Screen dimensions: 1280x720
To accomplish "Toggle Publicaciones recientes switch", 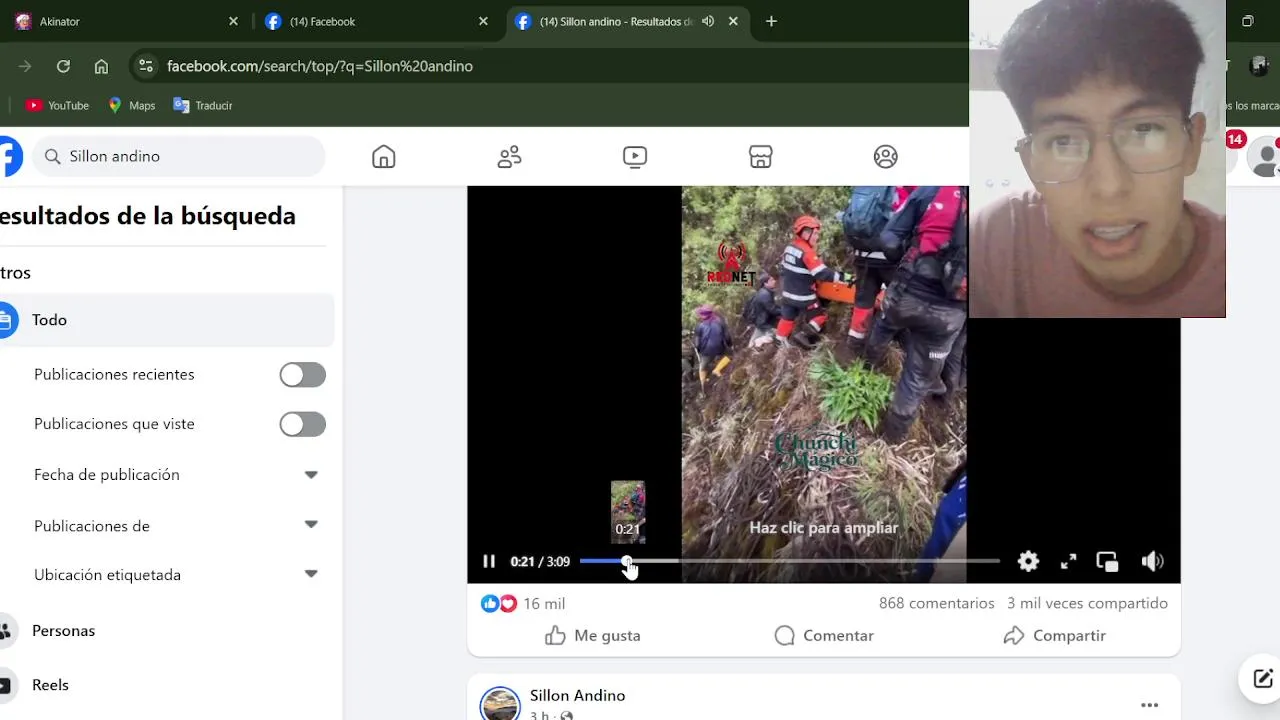I will [303, 375].
